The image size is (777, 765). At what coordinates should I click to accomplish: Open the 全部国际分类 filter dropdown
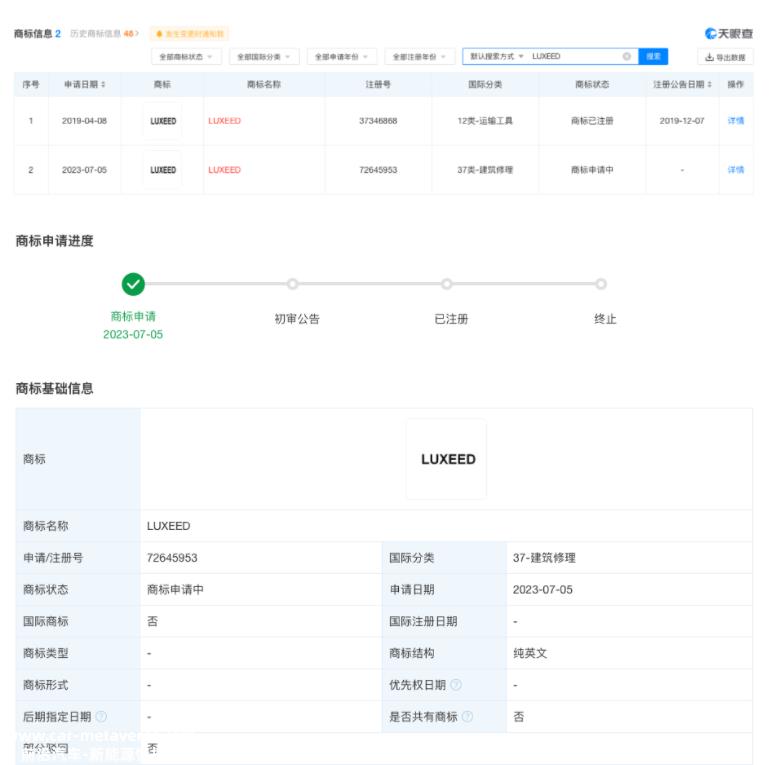tap(264, 57)
